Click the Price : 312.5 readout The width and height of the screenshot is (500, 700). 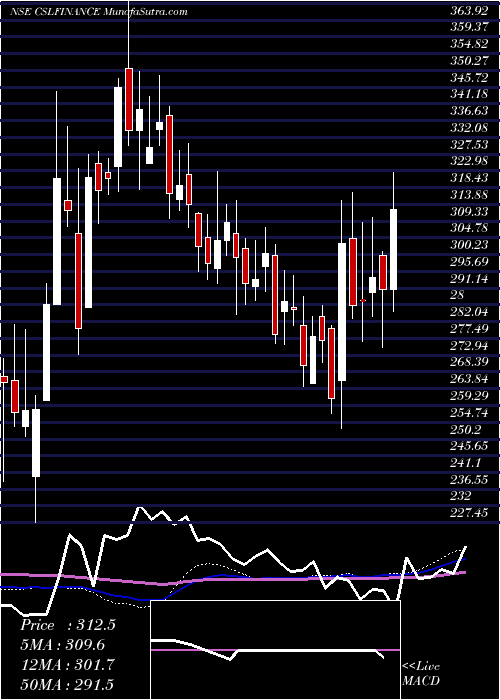(68, 625)
